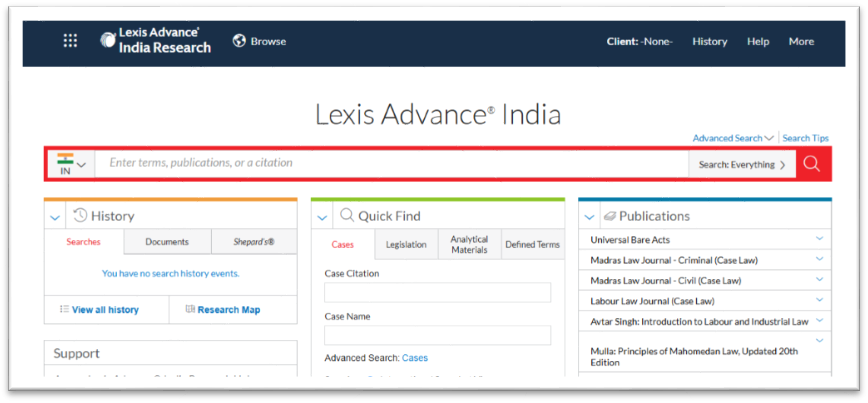Screen dimensions: 868x403
Task: Expand options for Universal Bare Acts
Action: click(820, 239)
